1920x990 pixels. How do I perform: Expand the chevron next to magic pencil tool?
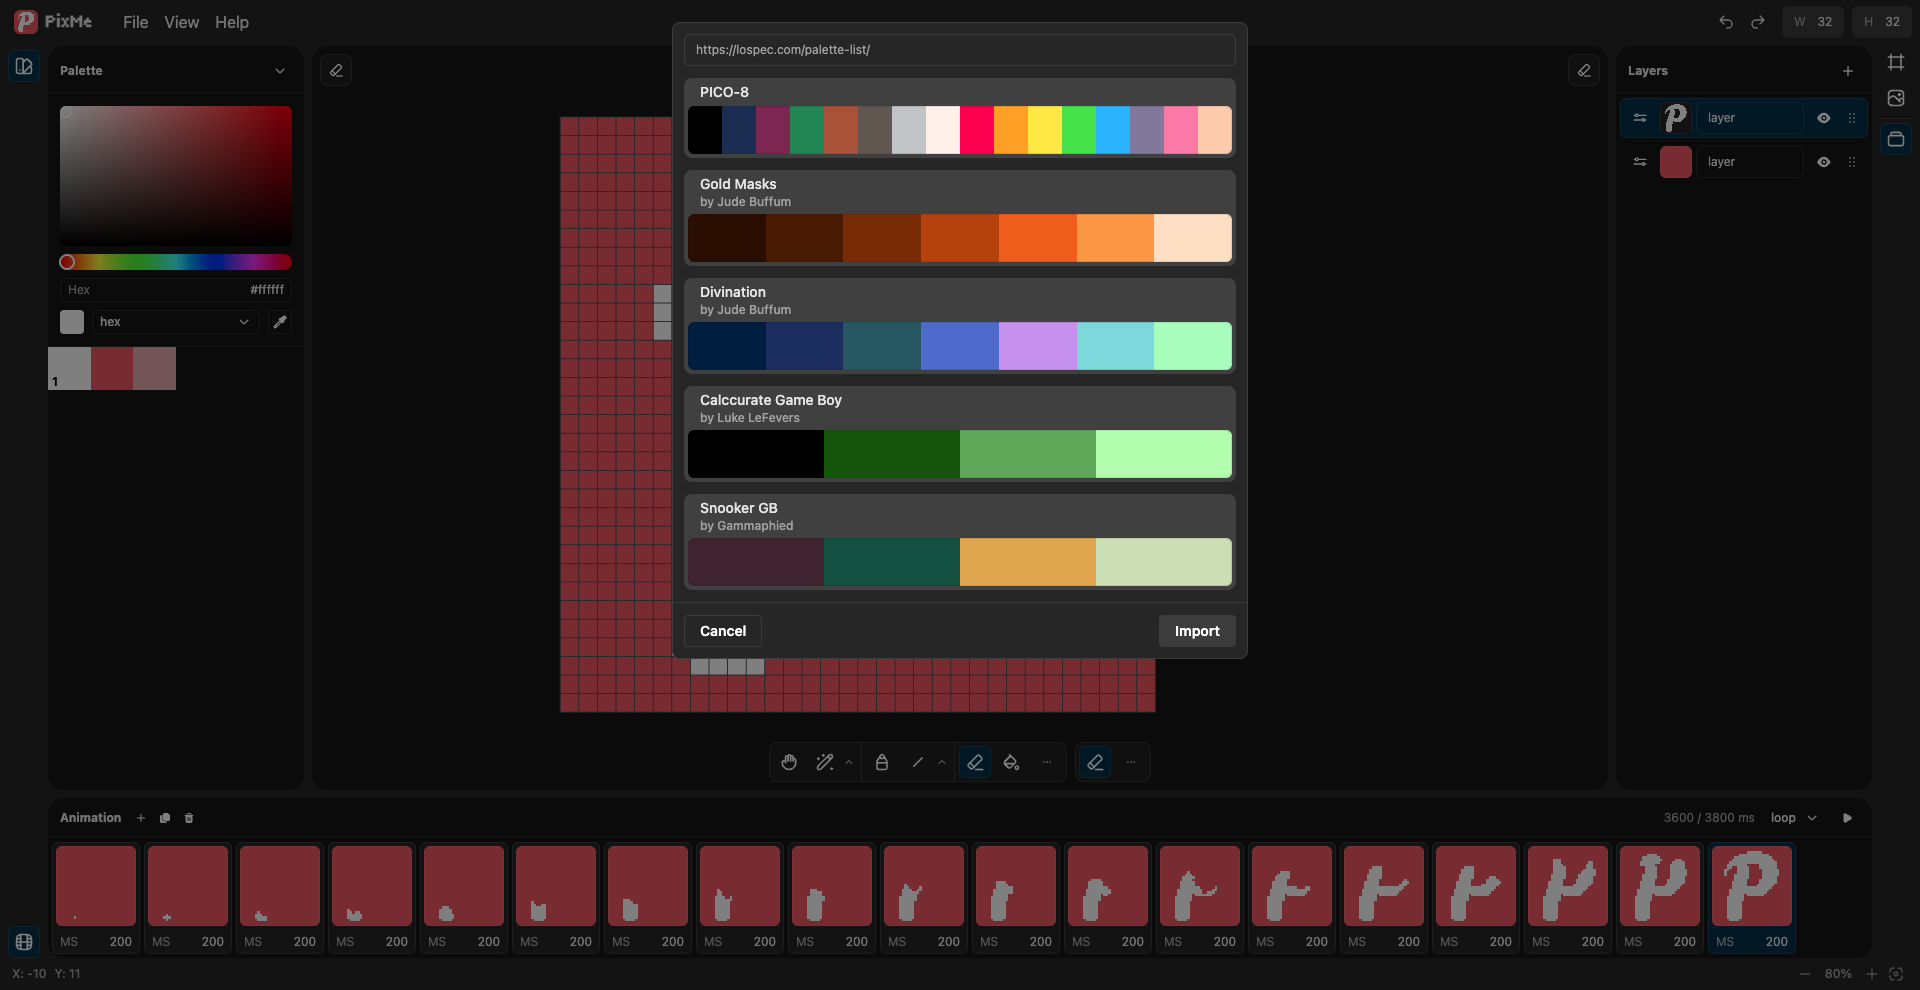point(849,762)
